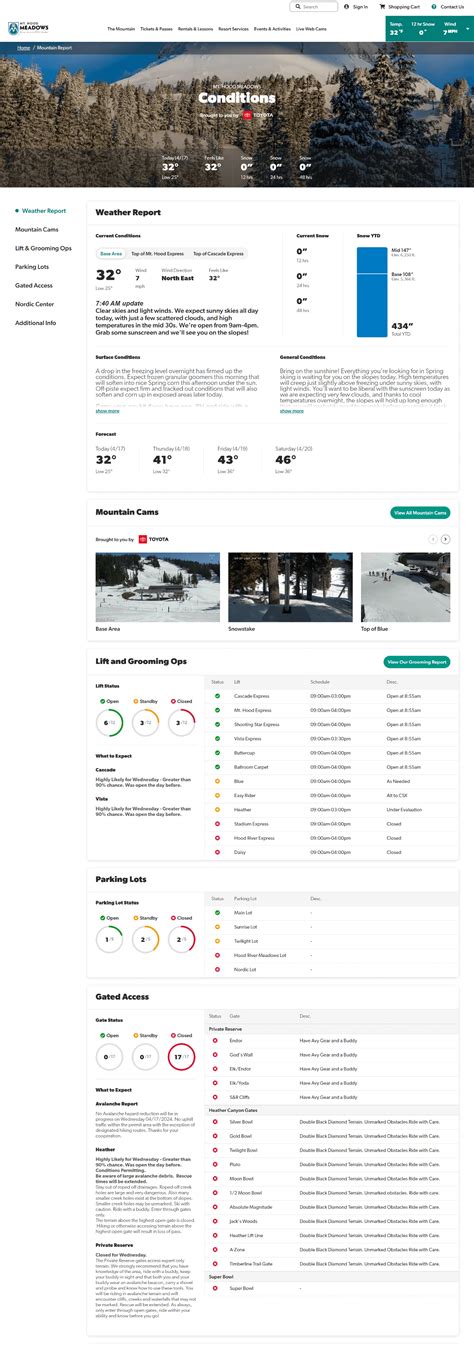Jump to Lift & Grooming Ops sidebar section
Viewport: 474px width, 1346px height.
tap(43, 248)
